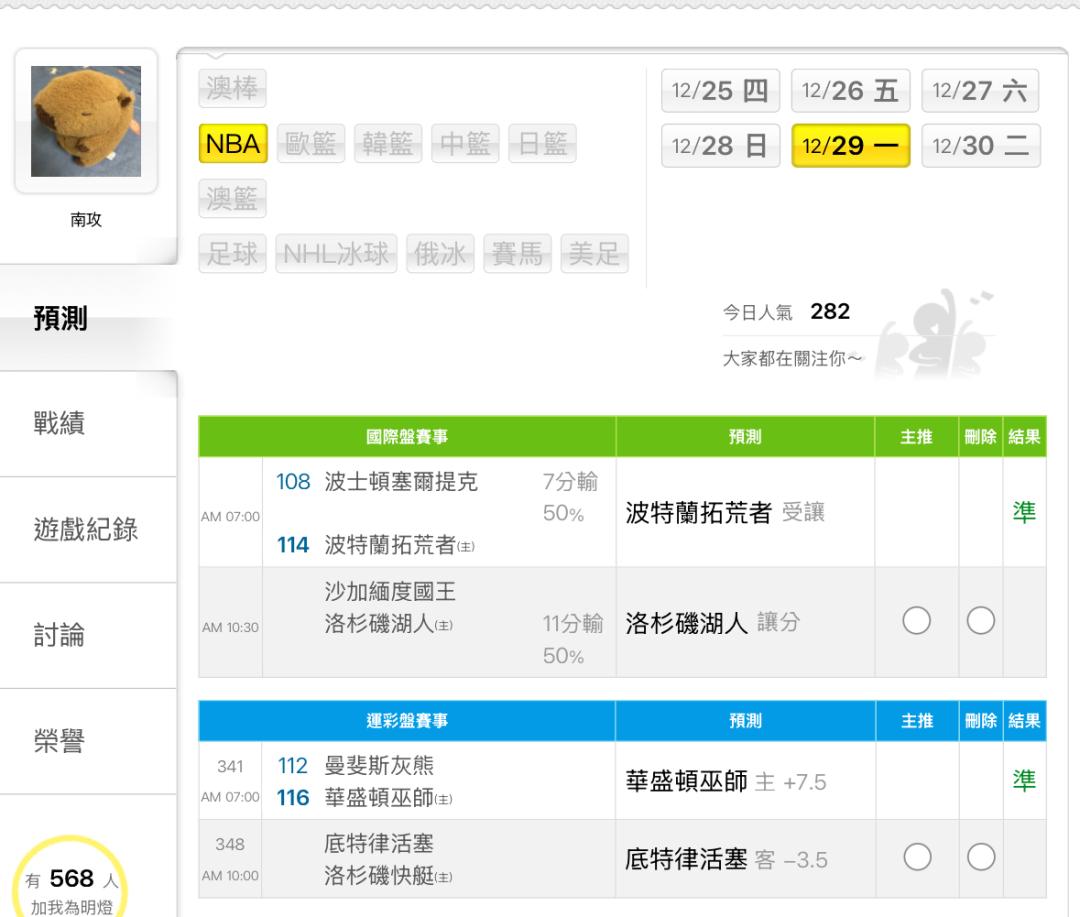1080x917 pixels.
Task: Select the 12/28 日 date
Action: coord(720,146)
